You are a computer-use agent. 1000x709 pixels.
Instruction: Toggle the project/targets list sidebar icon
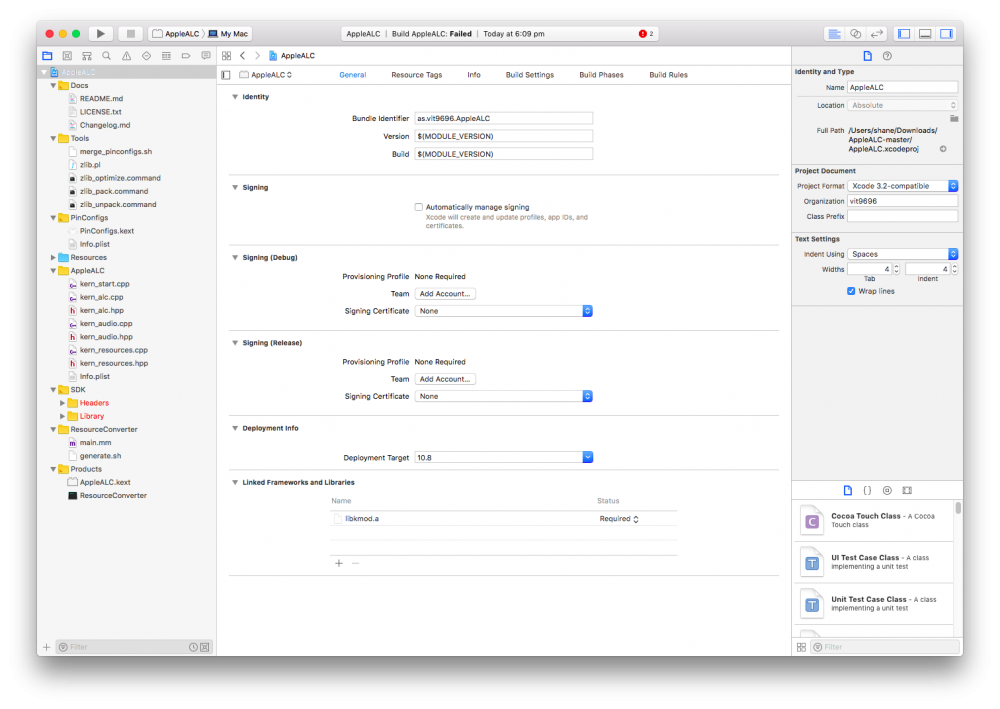click(226, 75)
